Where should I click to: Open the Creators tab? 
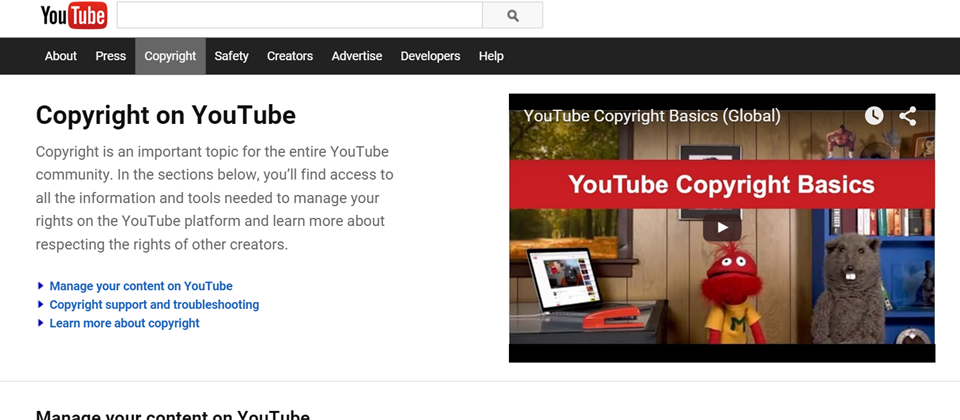click(x=290, y=56)
